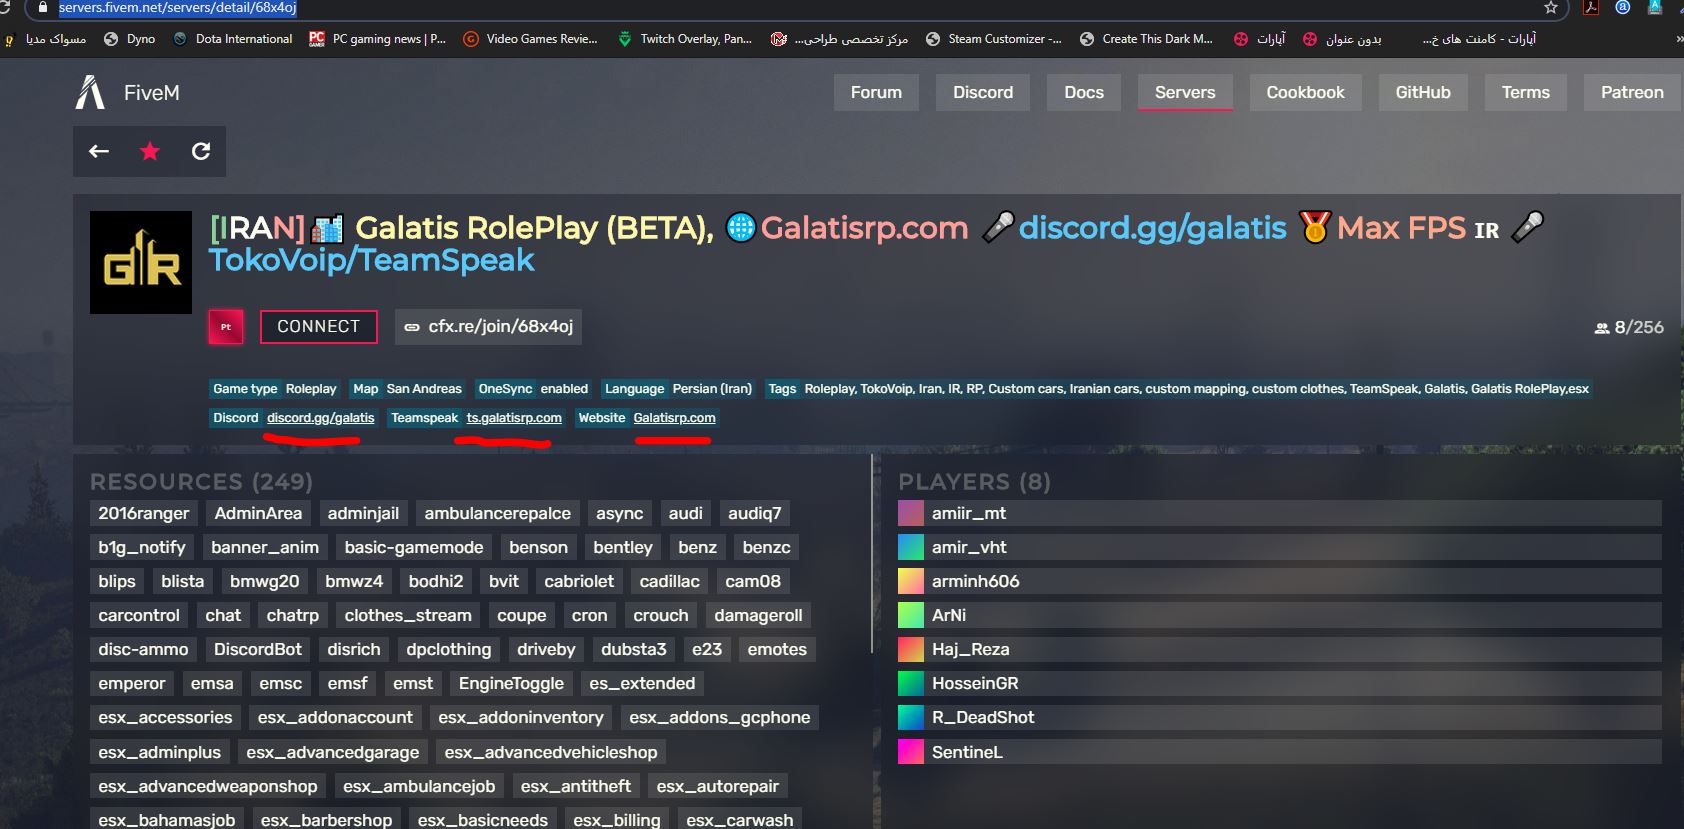This screenshot has width=1684, height=829.
Task: Open the discord.gg/galatis link
Action: 320,418
